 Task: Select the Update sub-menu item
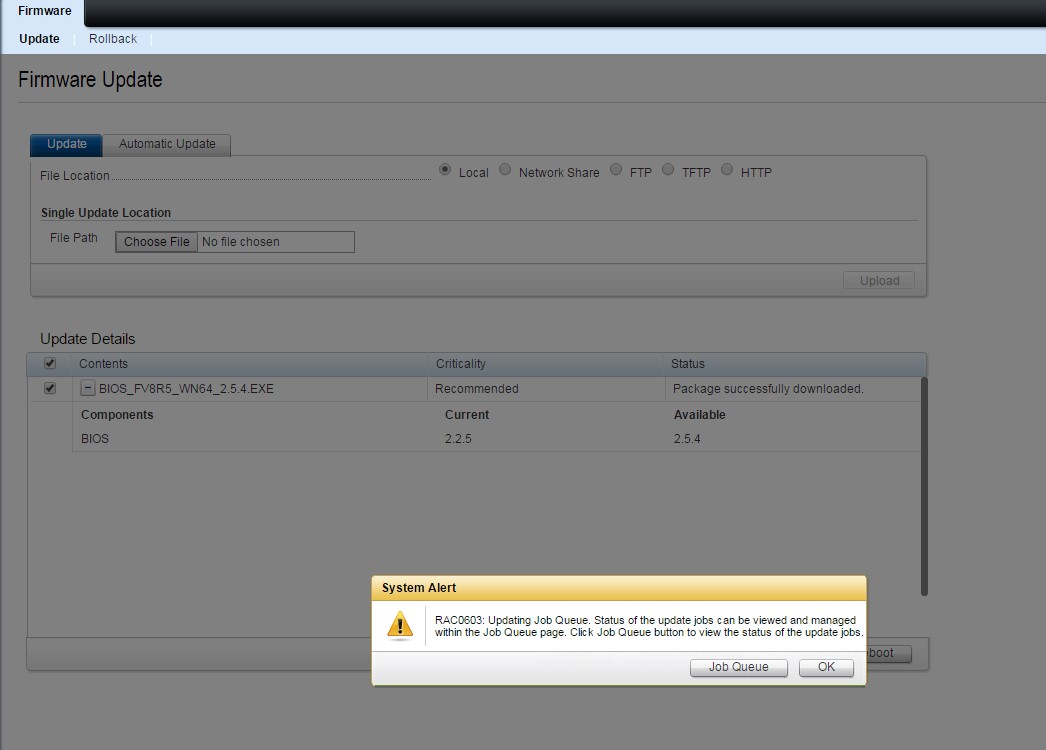[38, 38]
